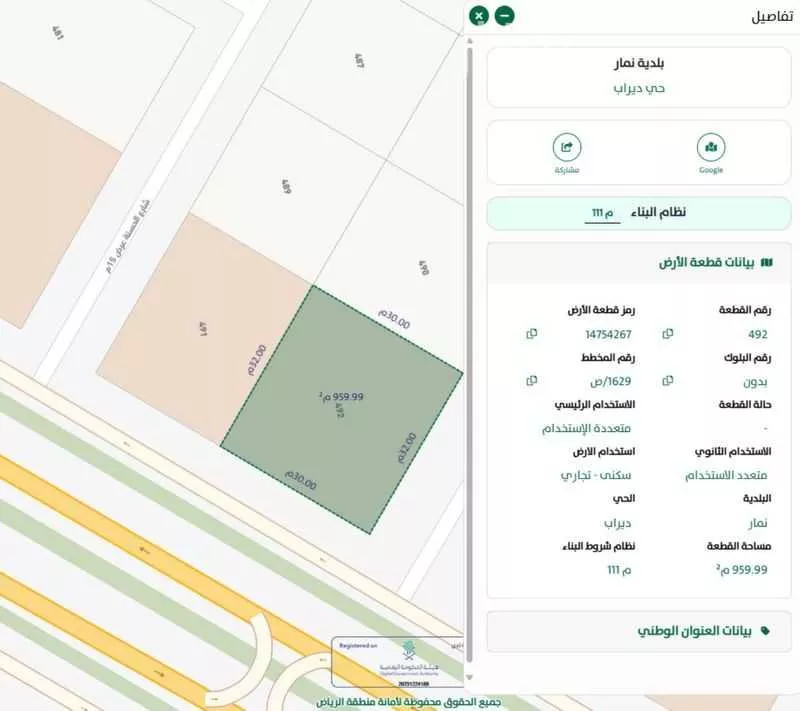The image size is (800, 711).
Task: Click the government authority logo badge
Action: pos(407,649)
